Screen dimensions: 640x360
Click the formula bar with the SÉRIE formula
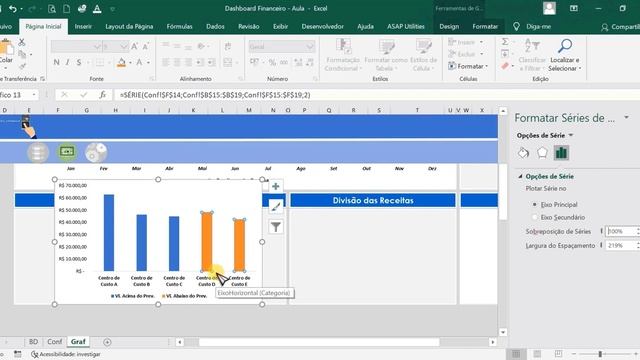coord(376,95)
